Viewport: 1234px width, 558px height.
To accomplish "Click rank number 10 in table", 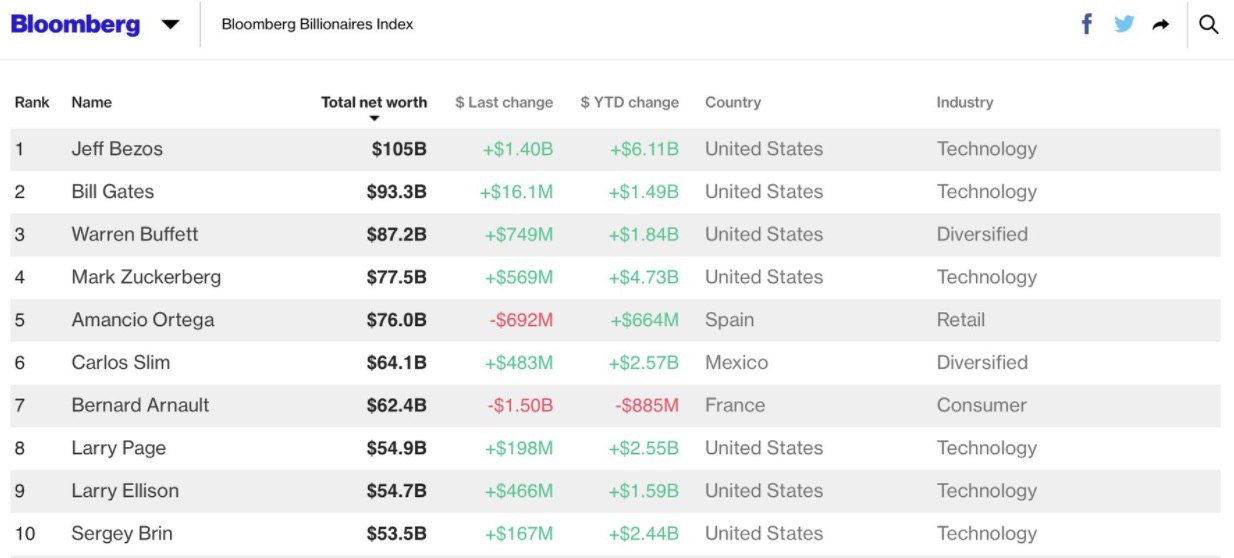I will [24, 534].
